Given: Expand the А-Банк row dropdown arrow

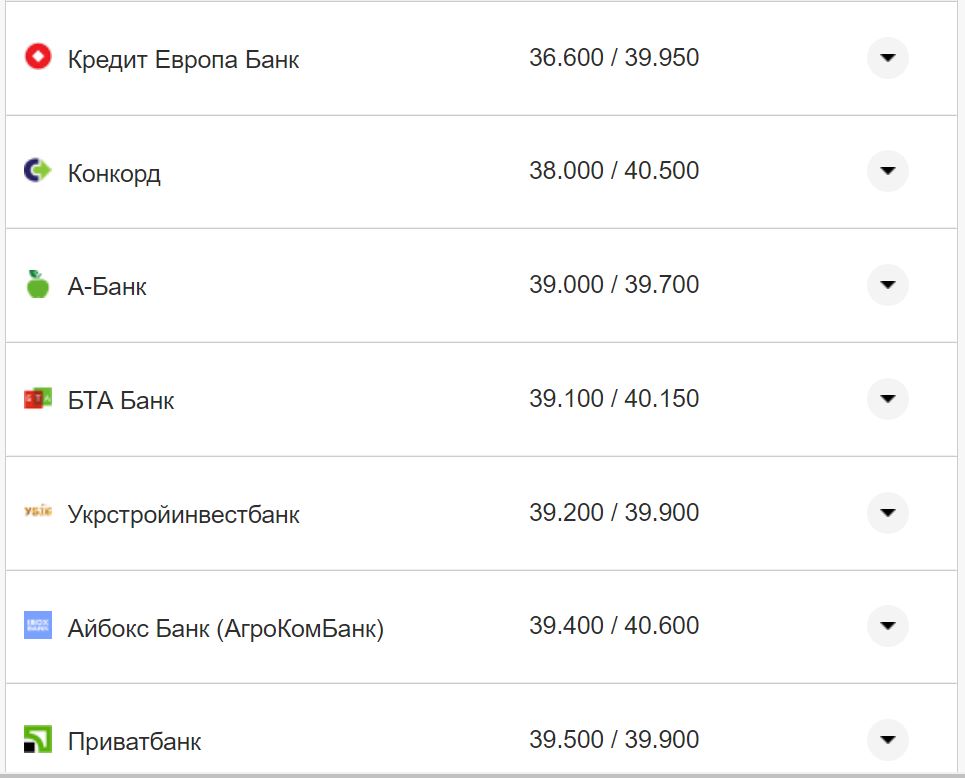Looking at the screenshot, I should (x=887, y=285).
